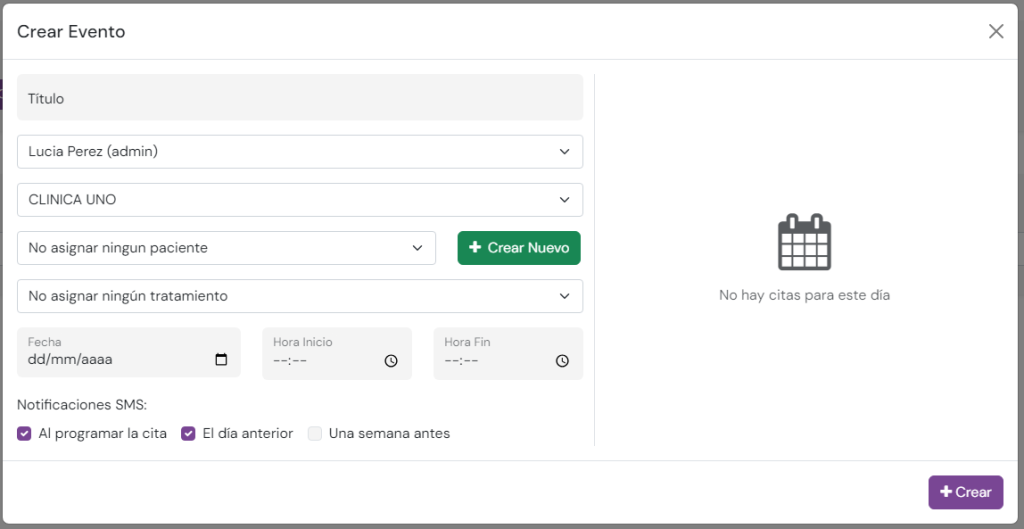The image size is (1024, 529).
Task: Expand the CLINICA UNO dropdown
Action: [x=299, y=200]
